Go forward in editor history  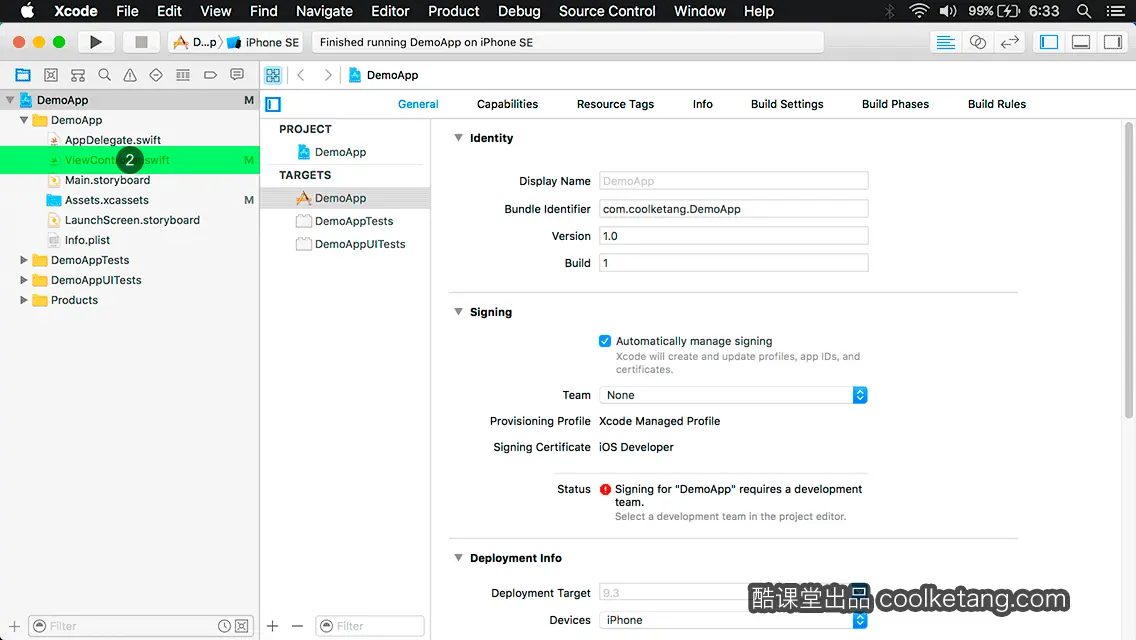327,75
